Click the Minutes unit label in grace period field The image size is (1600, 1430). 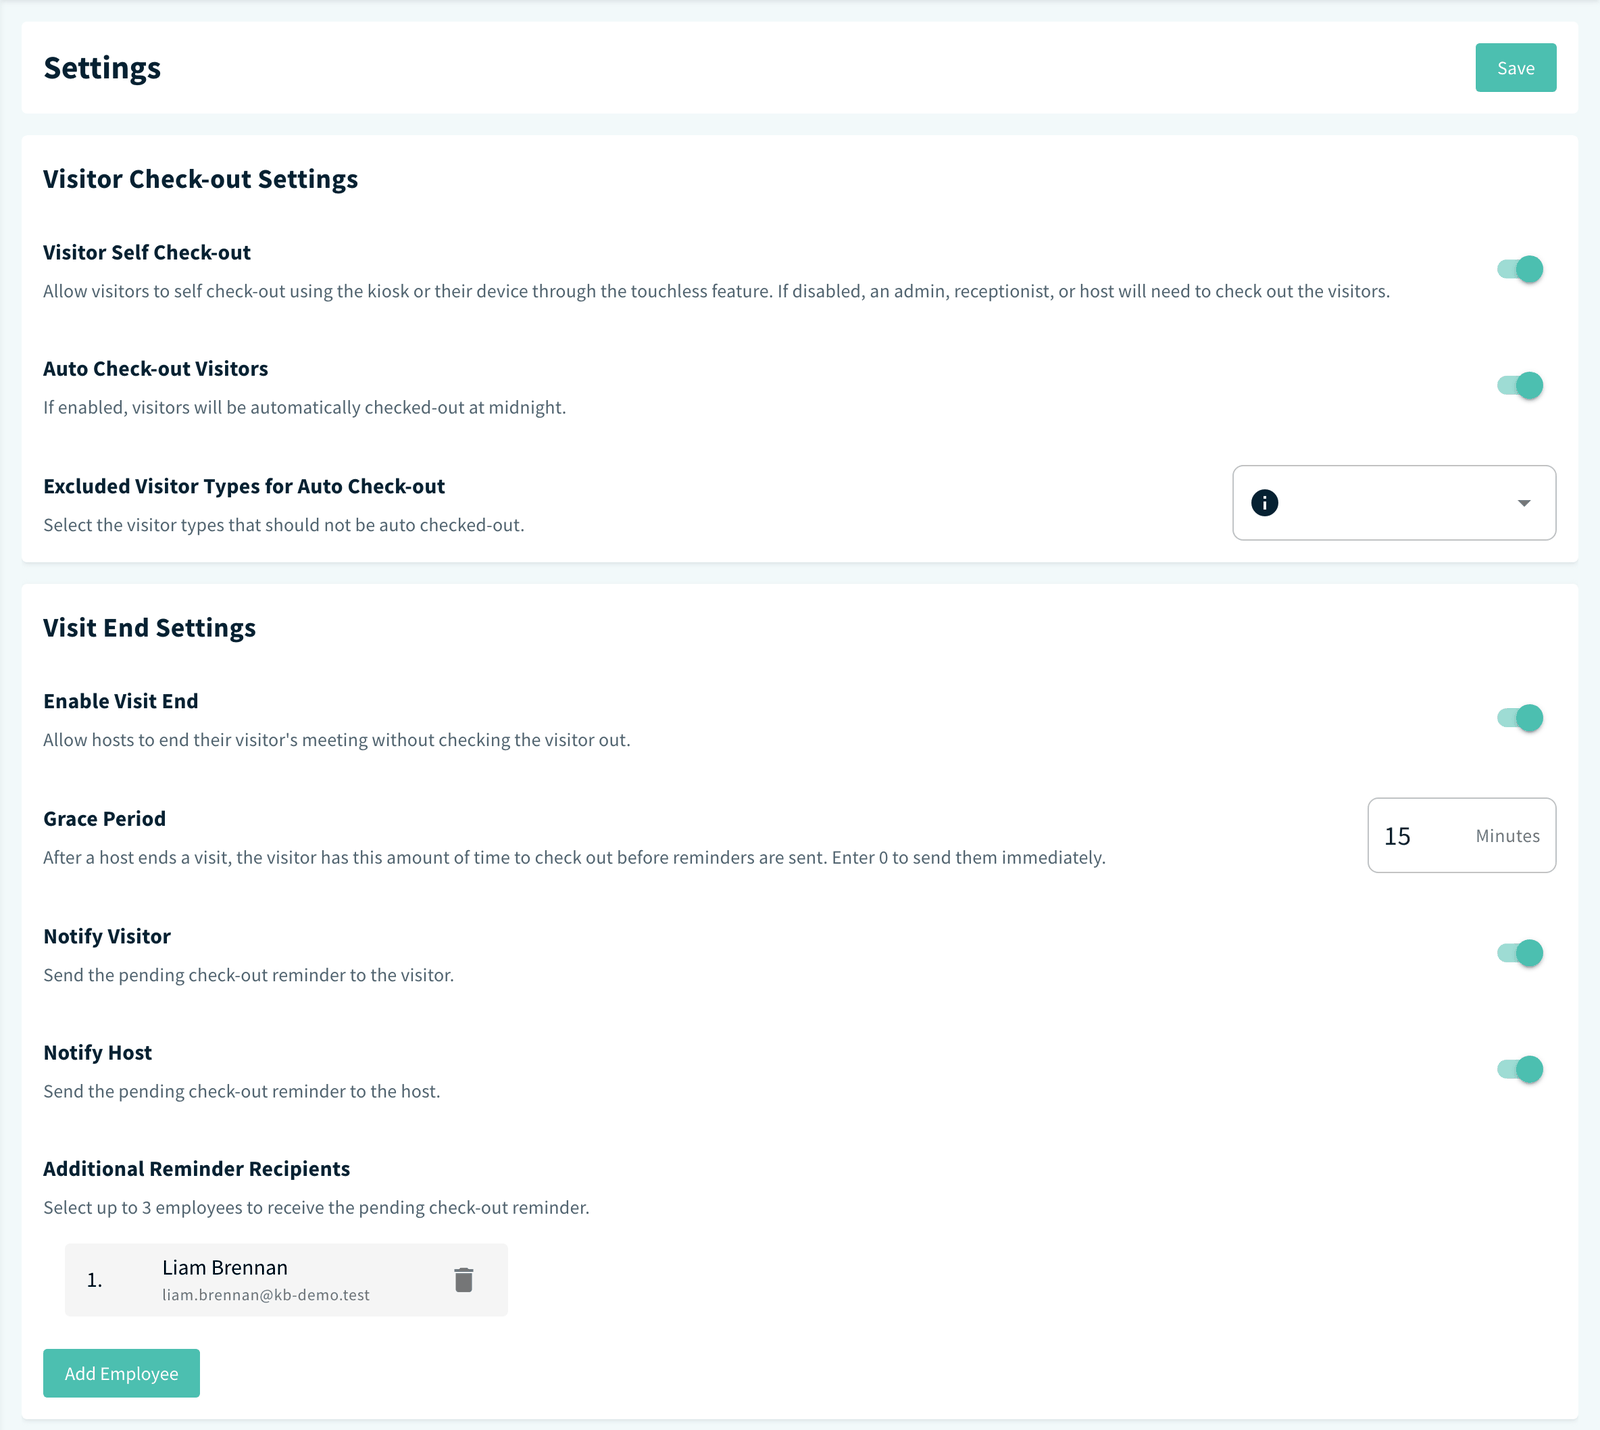[1507, 836]
